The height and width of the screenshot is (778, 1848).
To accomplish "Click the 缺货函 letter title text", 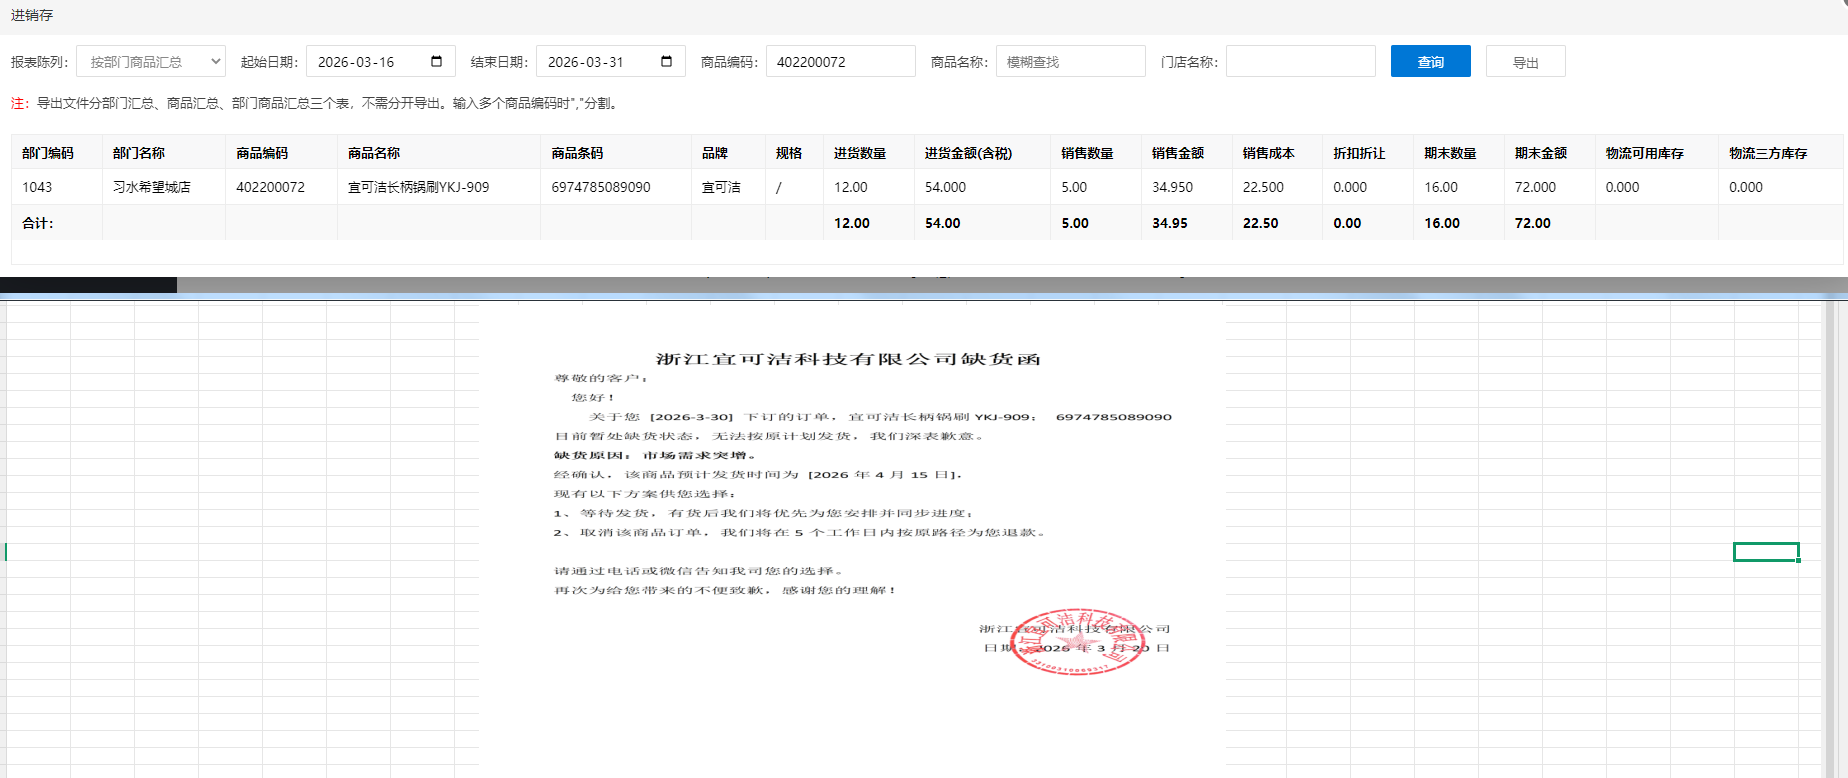I will point(848,359).
